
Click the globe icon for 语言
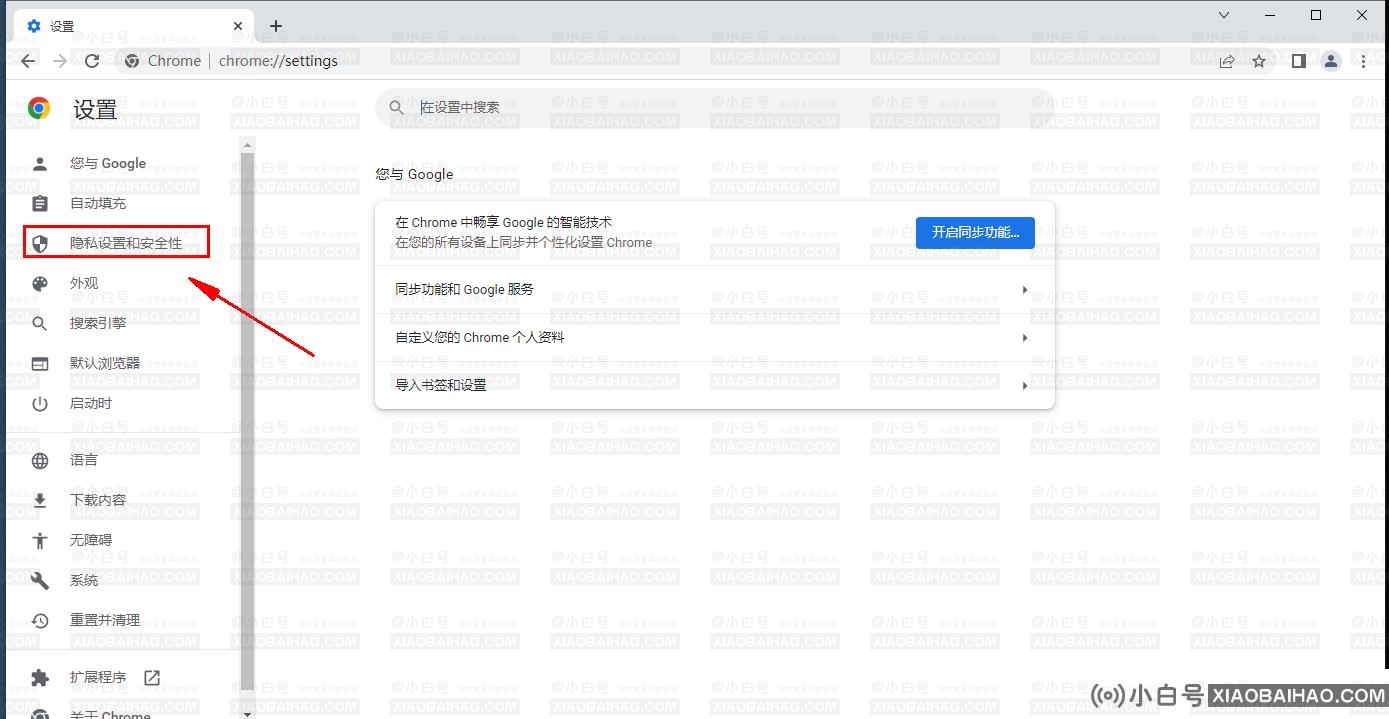pyautogui.click(x=40, y=460)
